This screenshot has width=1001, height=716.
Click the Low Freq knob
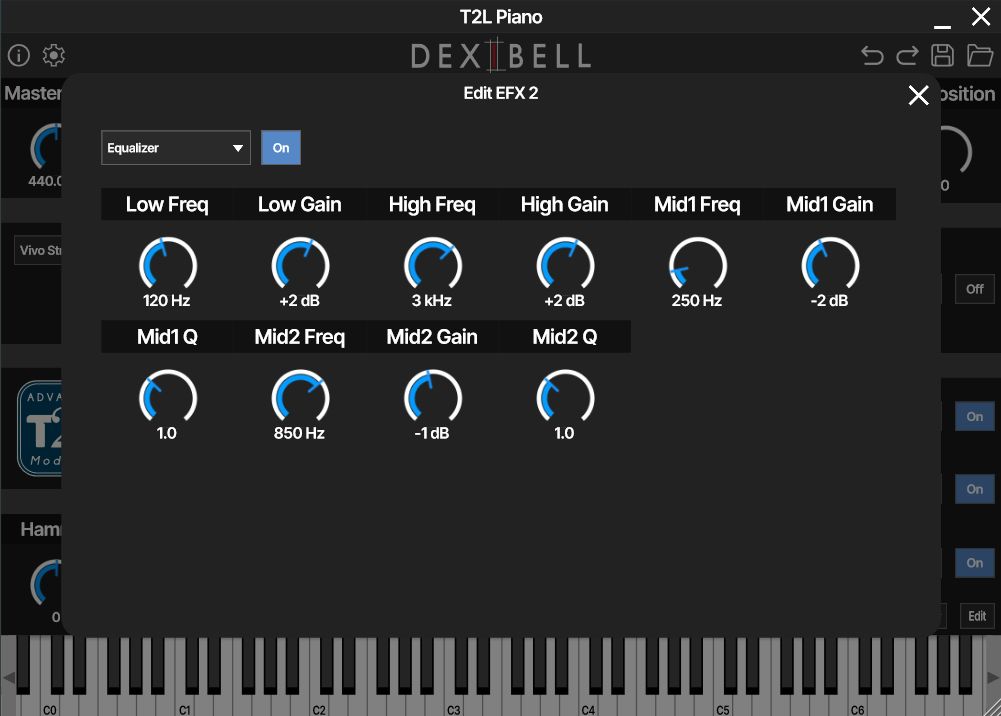pos(168,265)
